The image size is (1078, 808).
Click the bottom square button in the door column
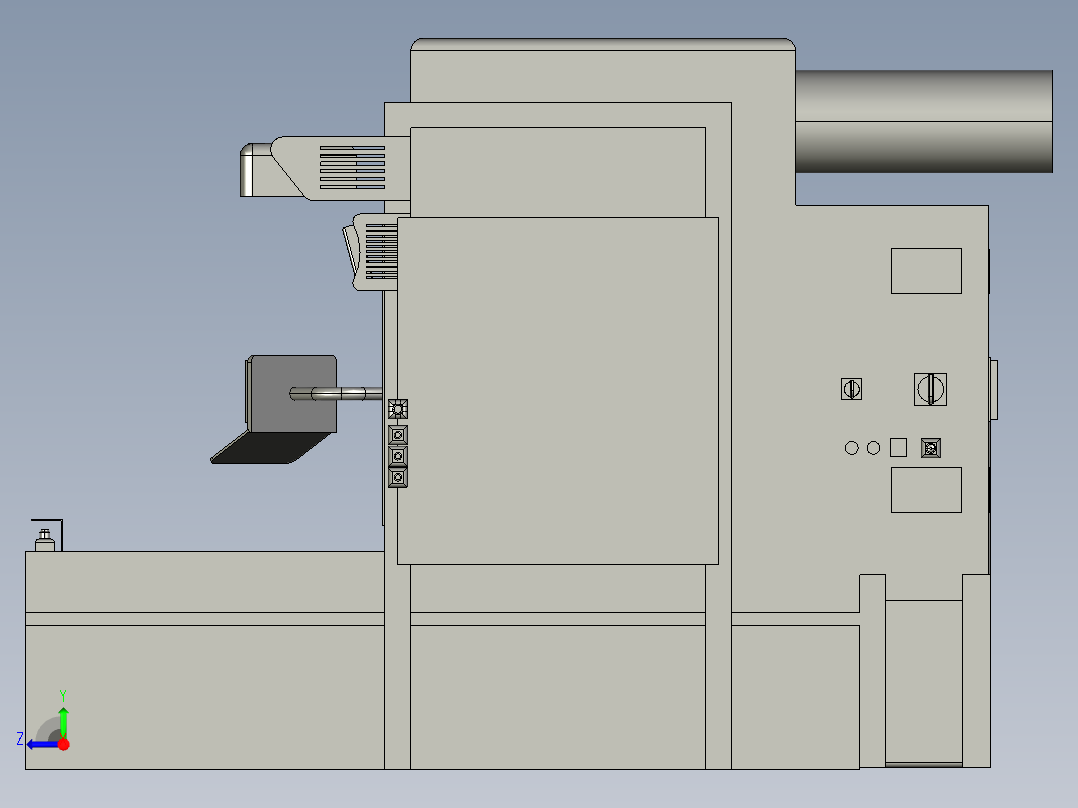pos(397,478)
